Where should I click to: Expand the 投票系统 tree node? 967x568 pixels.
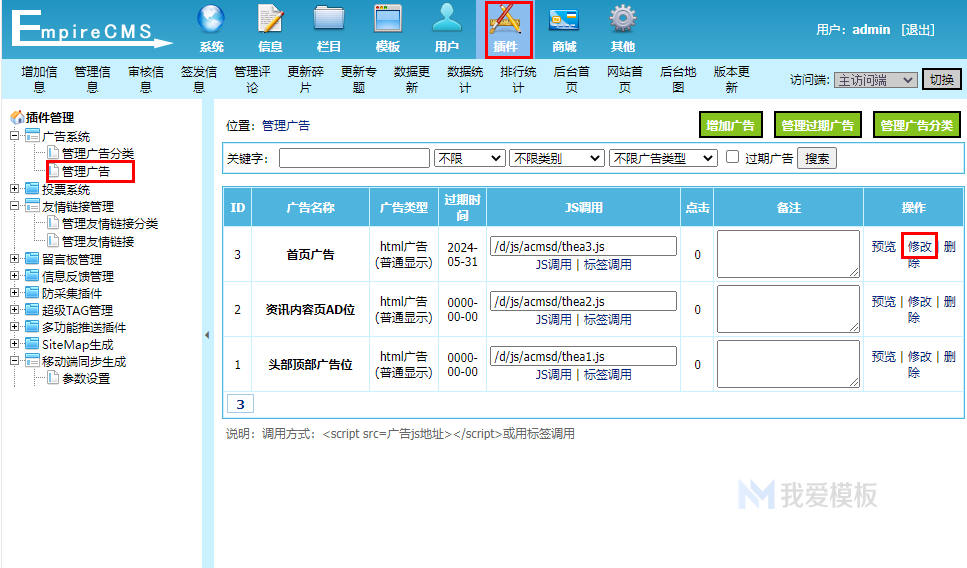(x=14, y=189)
